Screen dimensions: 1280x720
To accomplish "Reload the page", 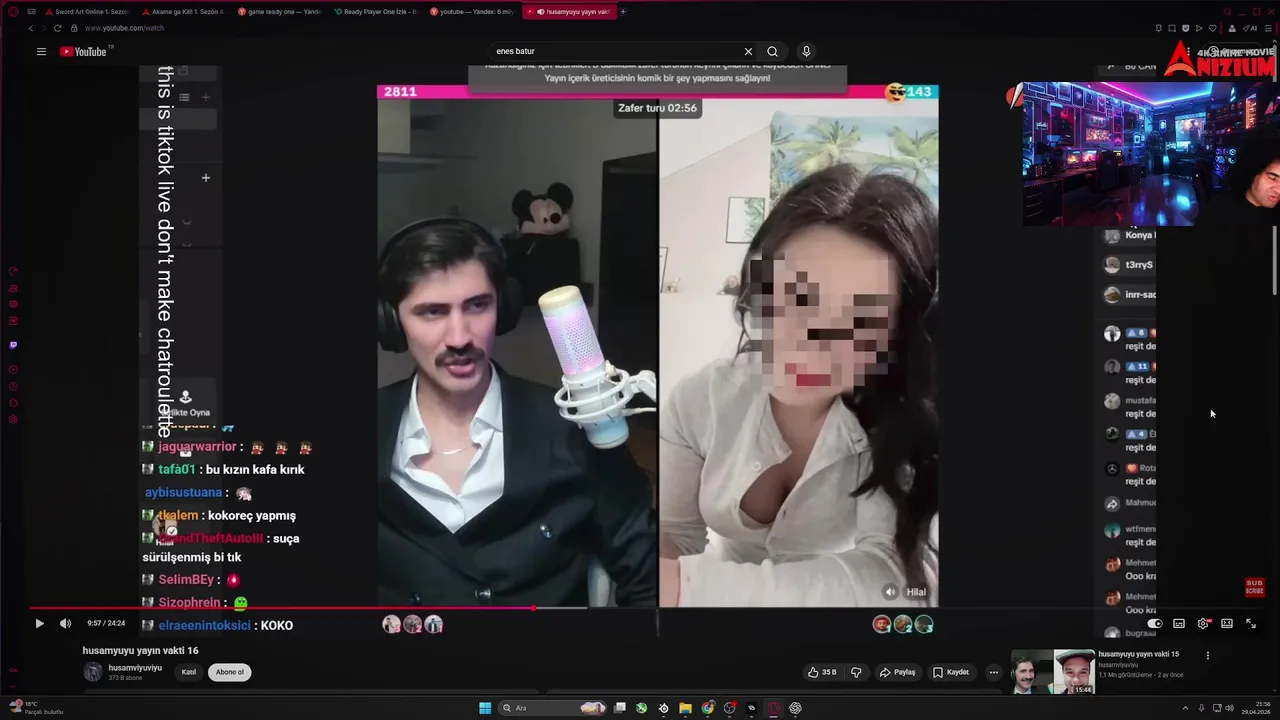I will pyautogui.click(x=58, y=28).
